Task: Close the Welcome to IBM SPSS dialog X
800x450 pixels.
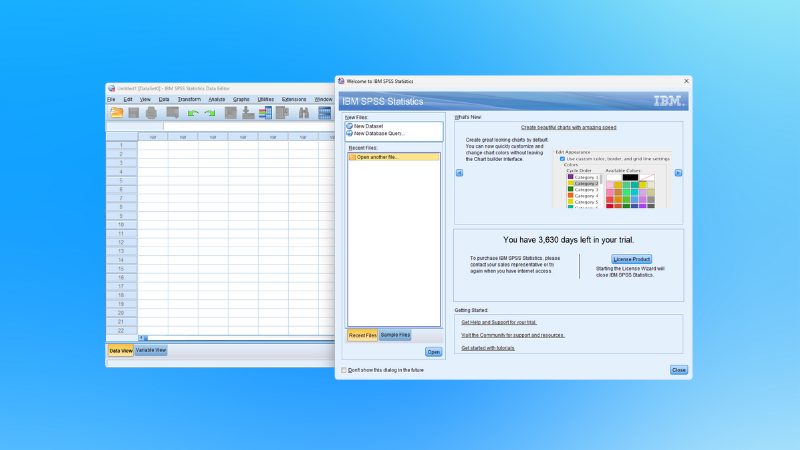Action: coord(686,81)
